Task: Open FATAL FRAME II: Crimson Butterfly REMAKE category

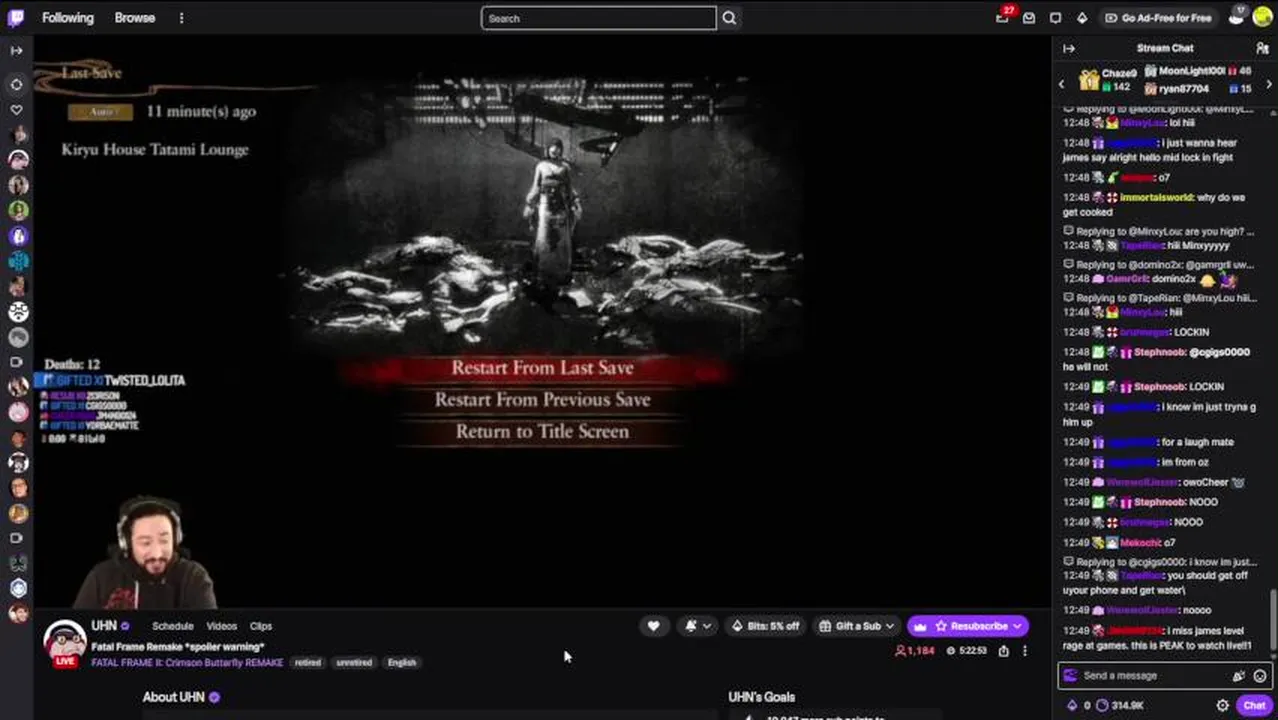Action: [187, 662]
